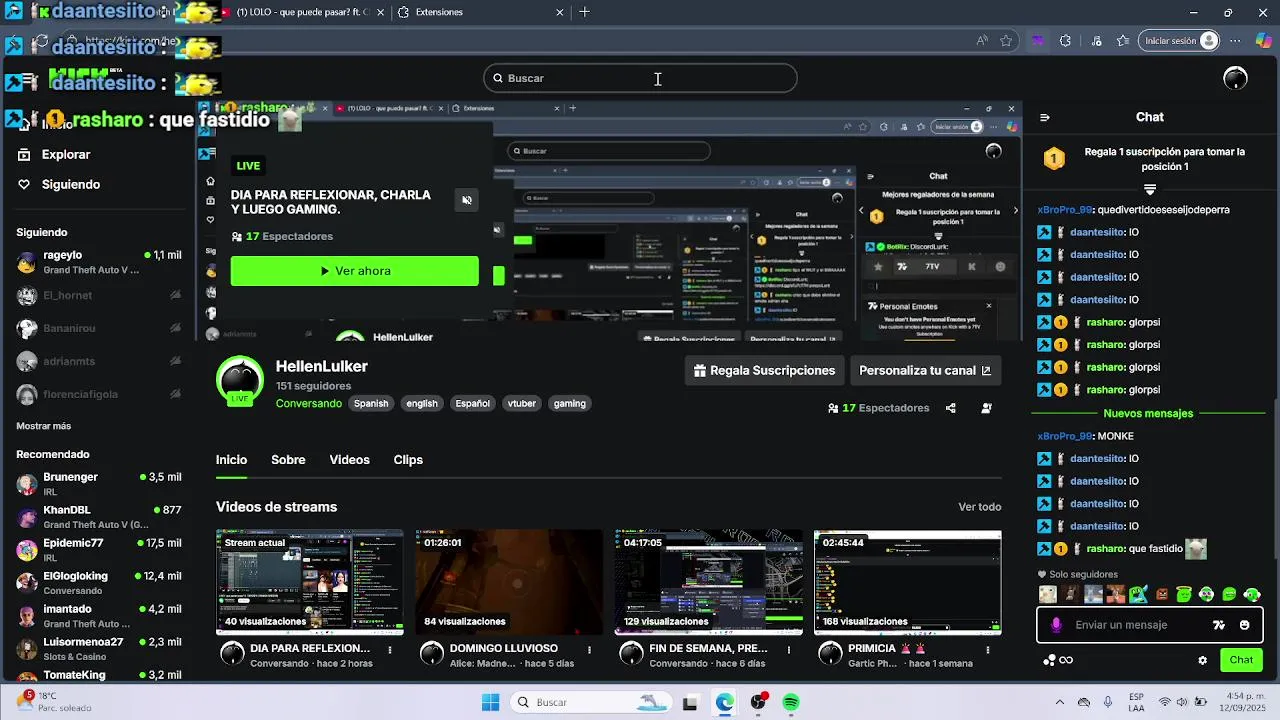Select the gaming tag

(569, 404)
